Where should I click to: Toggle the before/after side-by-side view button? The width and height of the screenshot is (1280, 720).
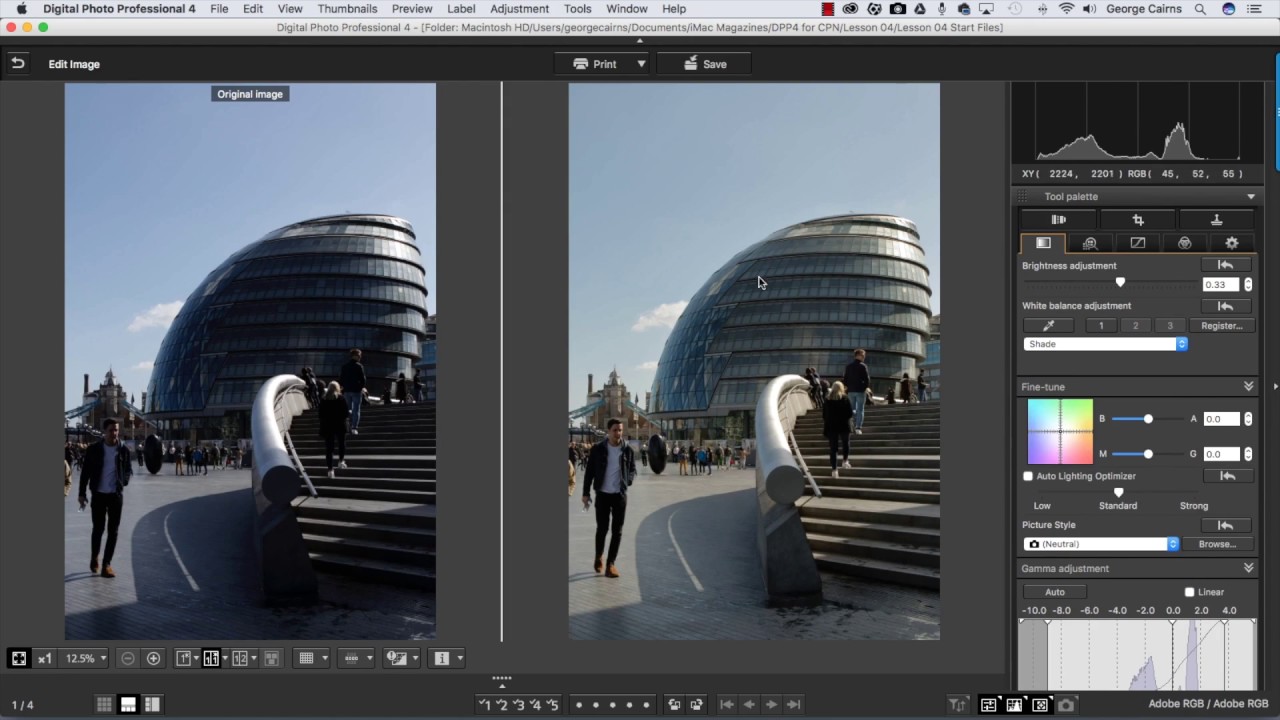211,658
